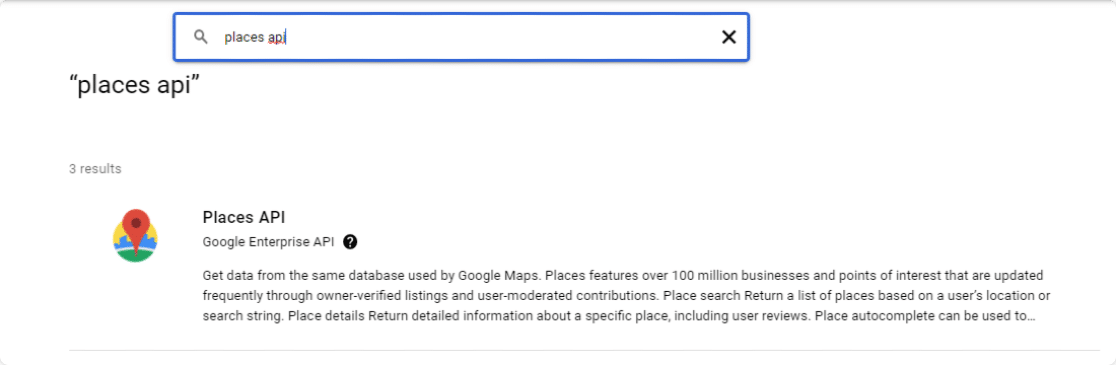Click the word 'places' in the search box
Viewport: 1116px width, 365px height.
[244, 37]
